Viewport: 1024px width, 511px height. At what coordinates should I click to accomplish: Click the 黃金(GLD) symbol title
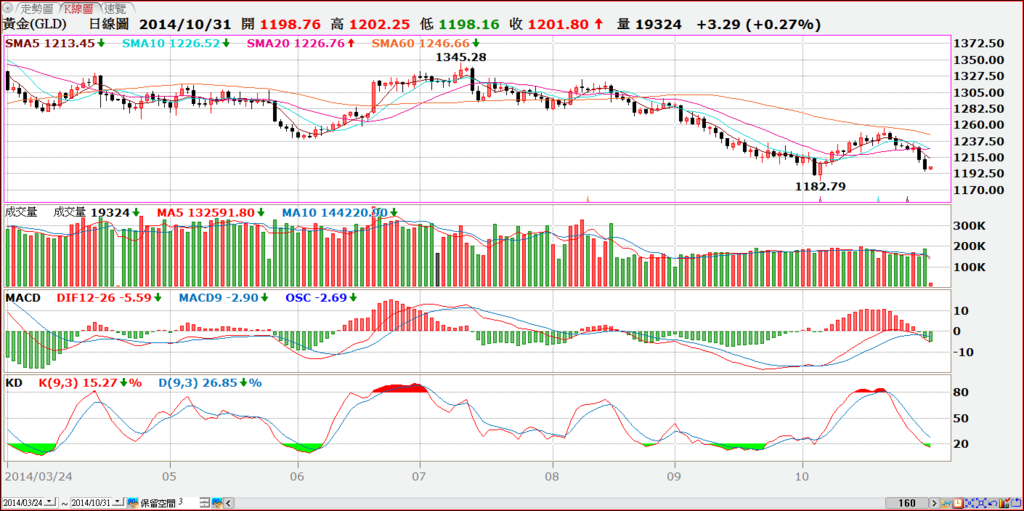pos(36,25)
